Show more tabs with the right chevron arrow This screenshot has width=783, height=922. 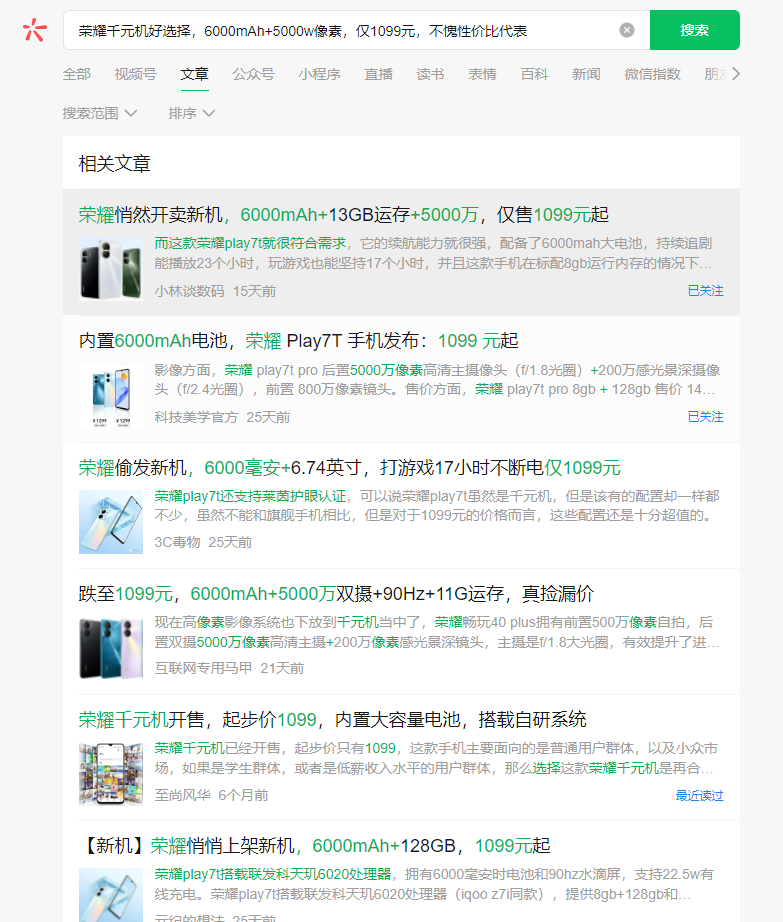coord(735,74)
